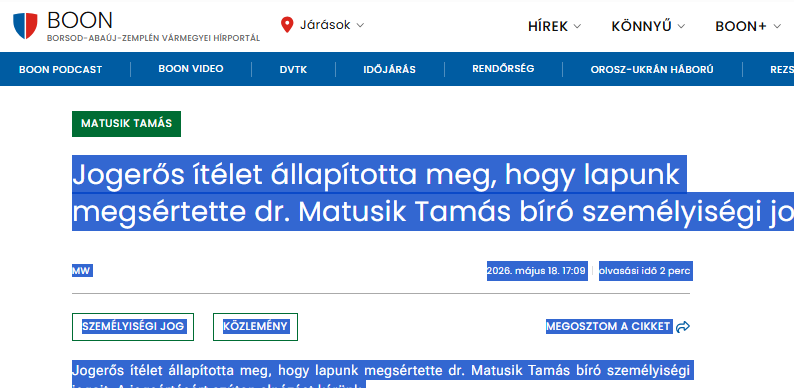The width and height of the screenshot is (794, 388).
Task: Click the article headline Jogerős ítélet
Action: [433, 193]
